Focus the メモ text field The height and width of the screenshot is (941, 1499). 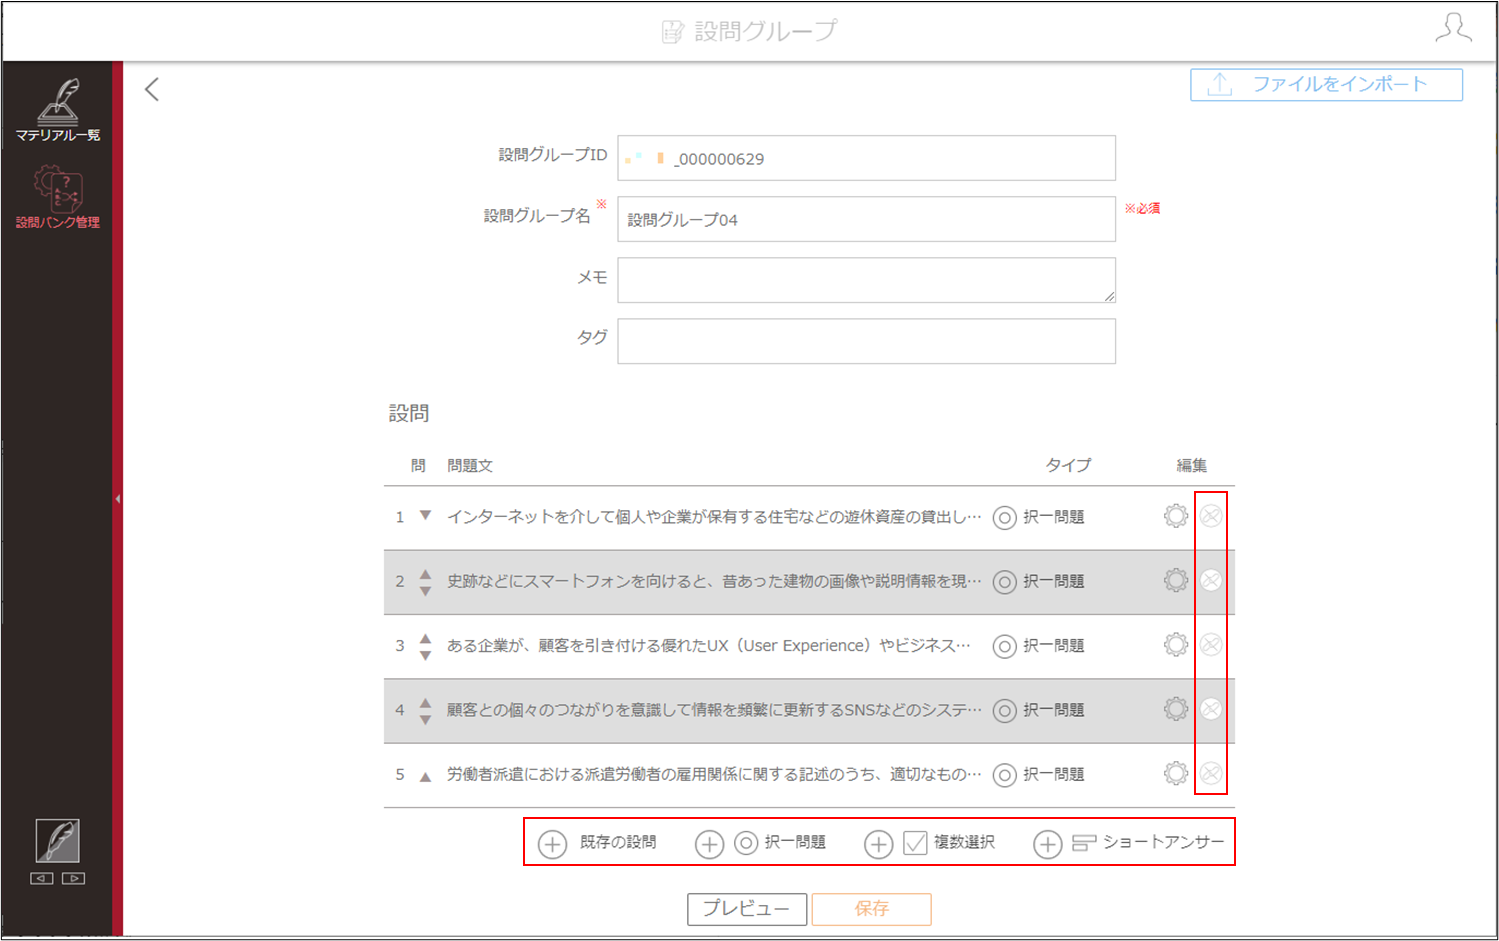pos(866,280)
